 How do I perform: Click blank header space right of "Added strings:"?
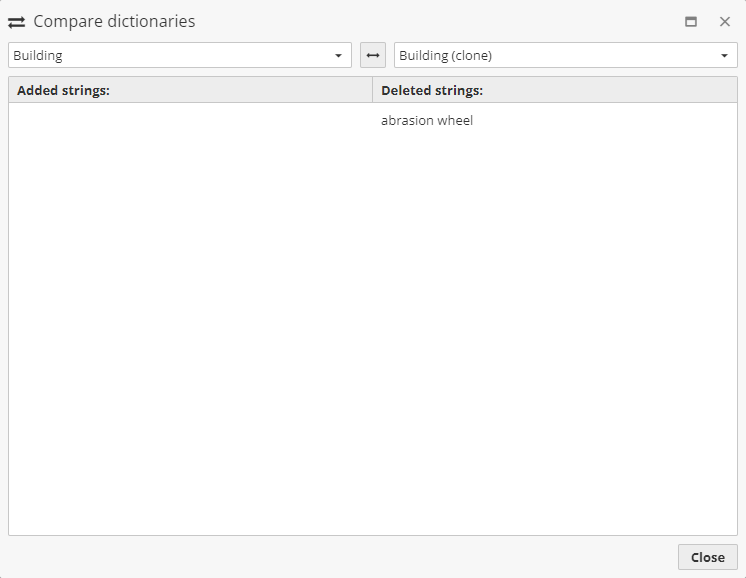pyautogui.click(x=240, y=90)
